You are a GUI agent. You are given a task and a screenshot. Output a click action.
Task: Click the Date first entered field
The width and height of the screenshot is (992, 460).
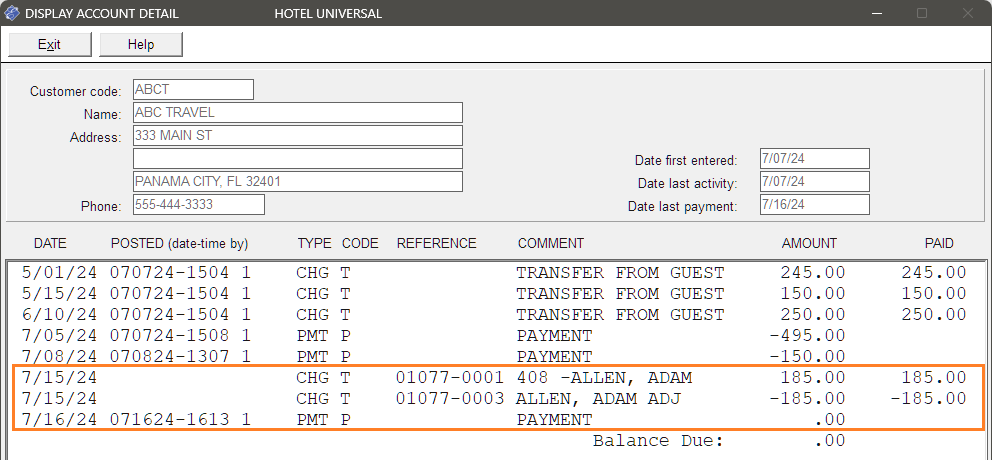[815, 159]
